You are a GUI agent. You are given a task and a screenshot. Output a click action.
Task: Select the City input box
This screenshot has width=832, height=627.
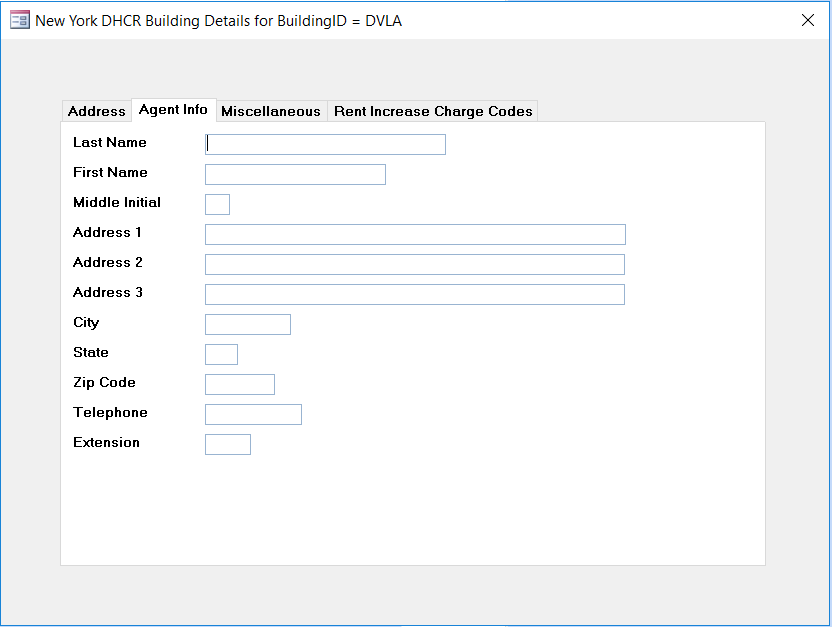tap(248, 324)
